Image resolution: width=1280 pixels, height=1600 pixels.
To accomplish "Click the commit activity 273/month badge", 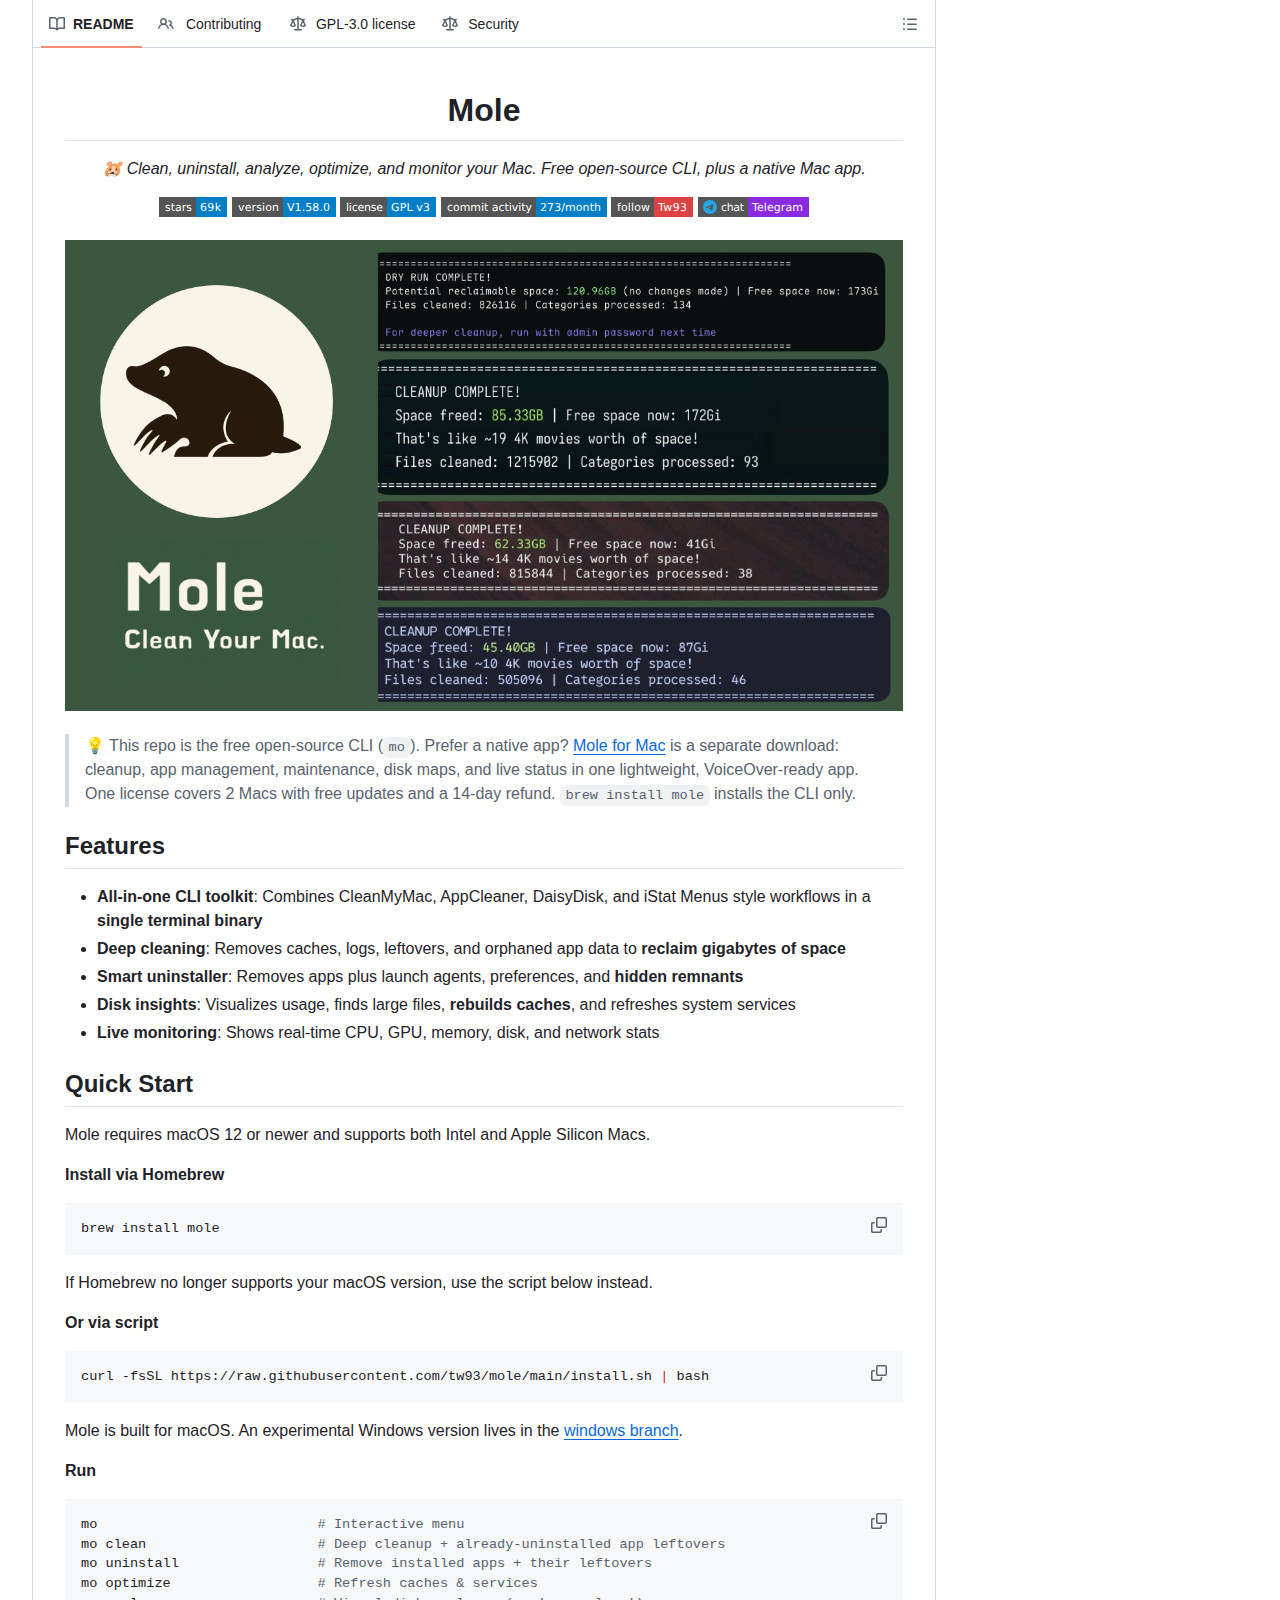I will pos(524,207).
